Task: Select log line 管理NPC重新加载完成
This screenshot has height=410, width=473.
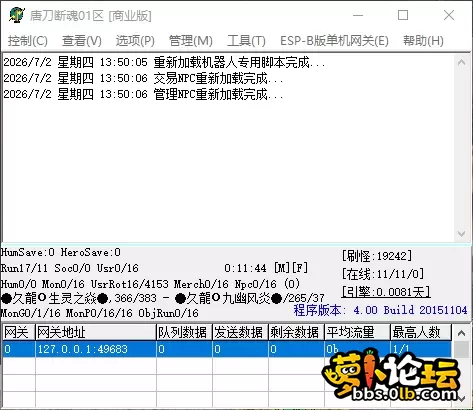Action: click(143, 94)
